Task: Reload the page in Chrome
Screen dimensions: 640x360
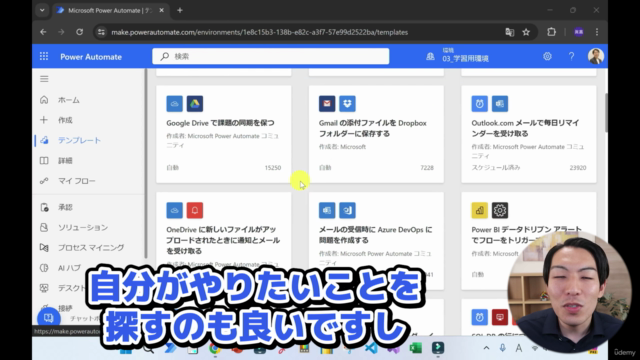Action: coord(80,32)
